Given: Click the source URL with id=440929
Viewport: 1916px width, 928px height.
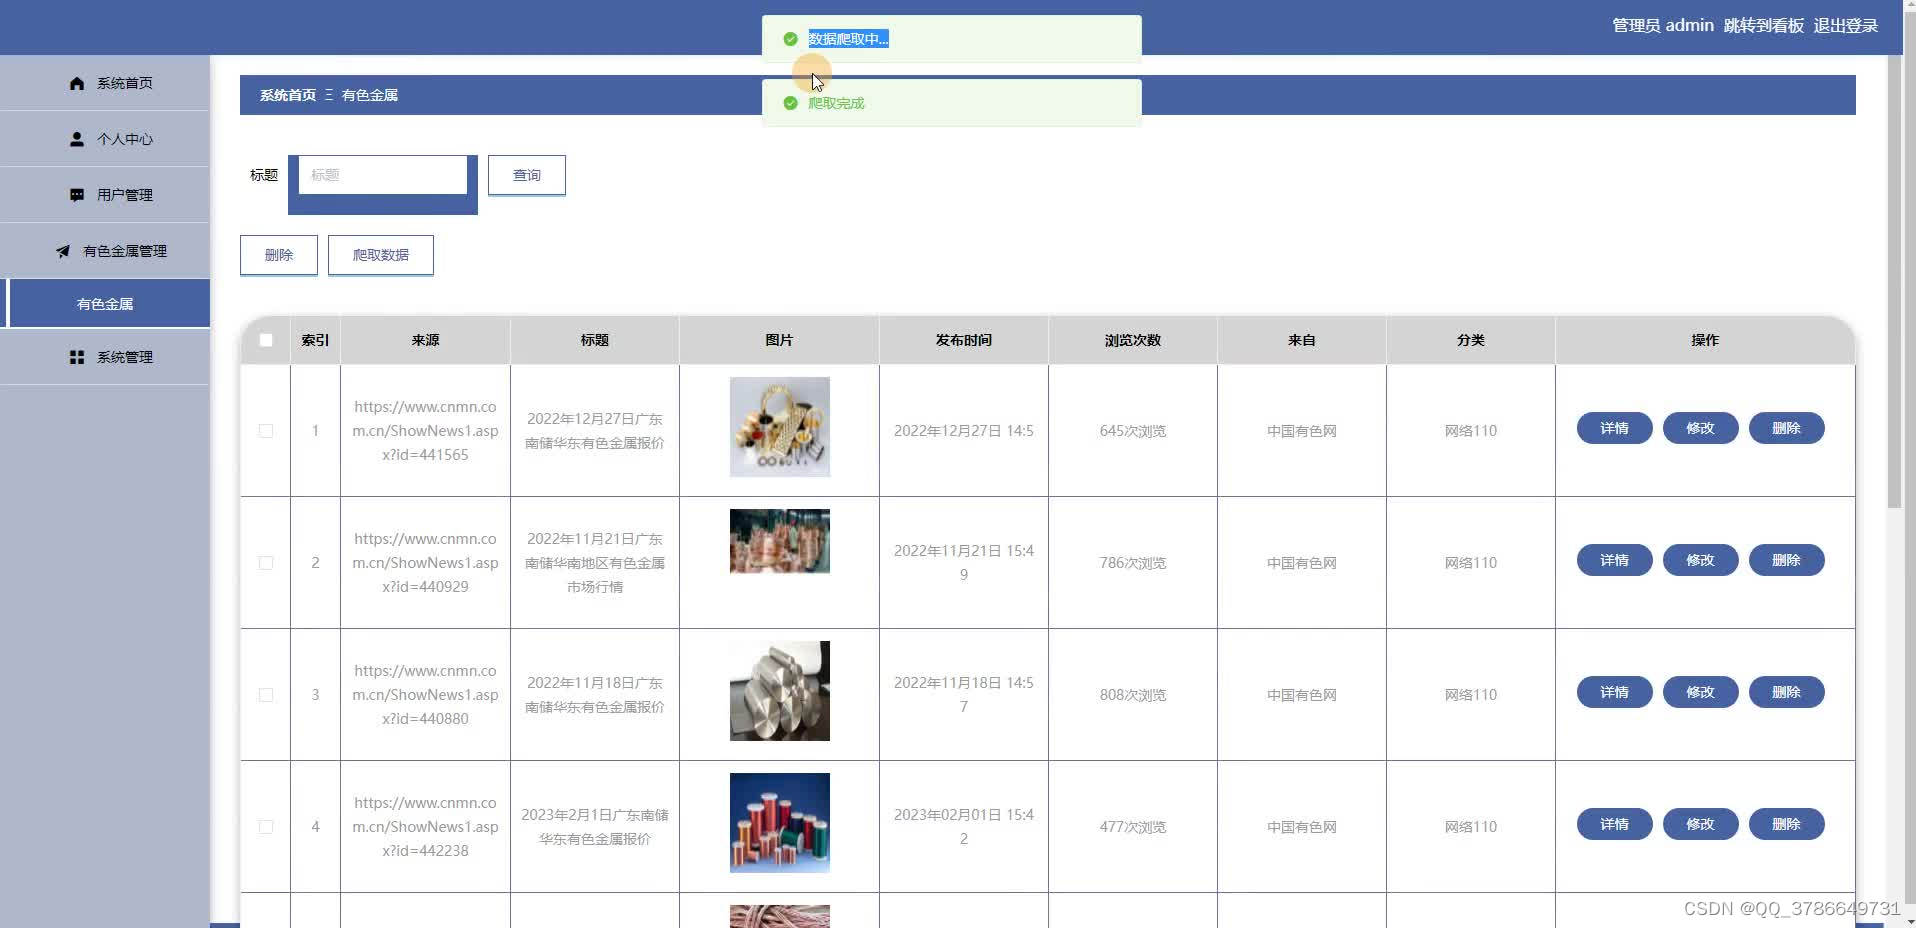Looking at the screenshot, I should tap(425, 563).
